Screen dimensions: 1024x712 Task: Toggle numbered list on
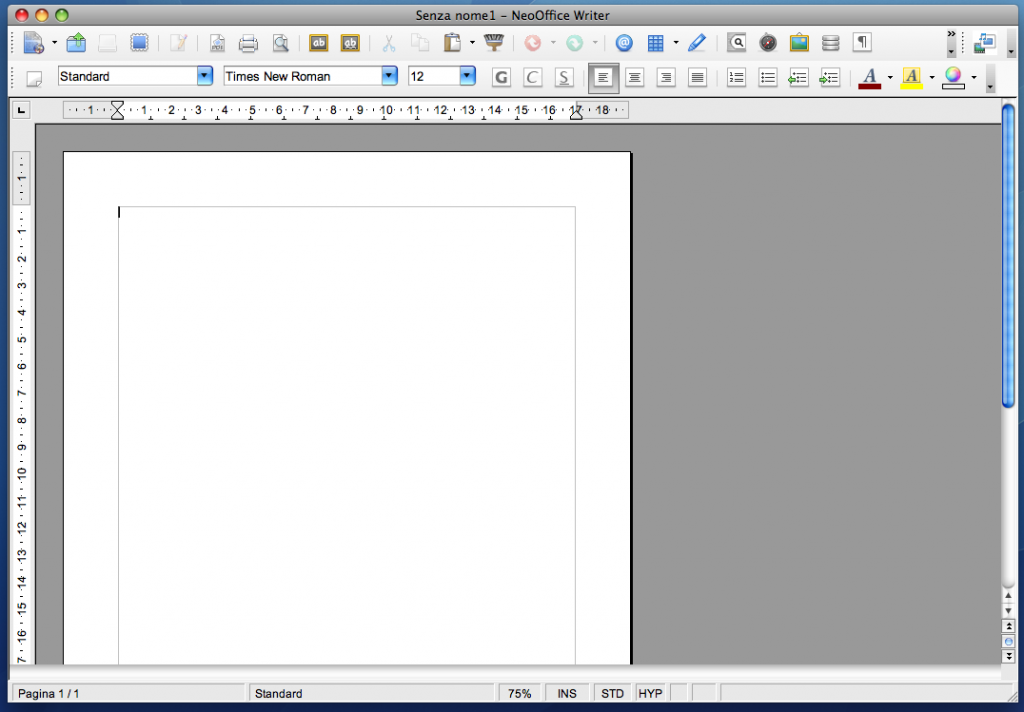(x=736, y=78)
